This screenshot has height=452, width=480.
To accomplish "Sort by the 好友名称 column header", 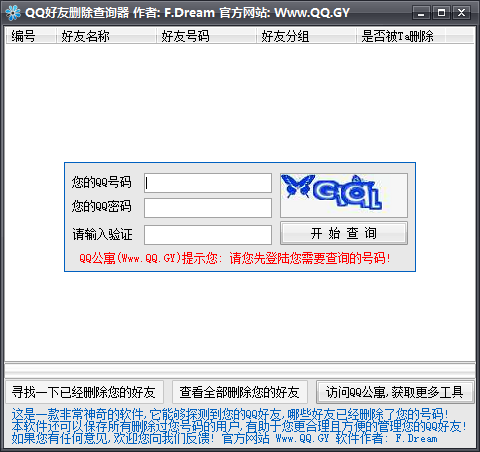I will click(x=106, y=36).
